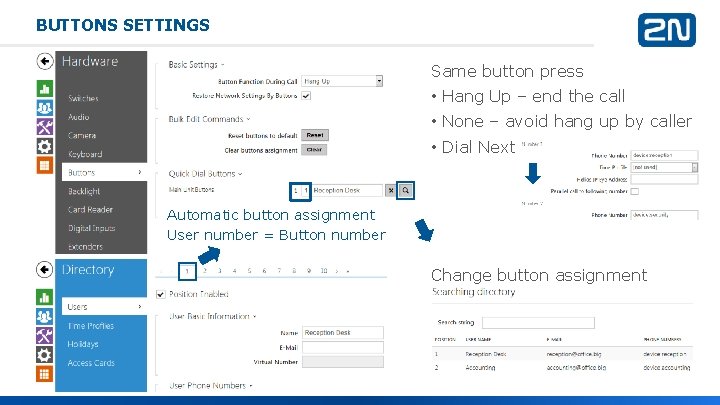The height and width of the screenshot is (405, 720).
Task: Toggle Position Enabled checkbox
Action: pos(161,294)
